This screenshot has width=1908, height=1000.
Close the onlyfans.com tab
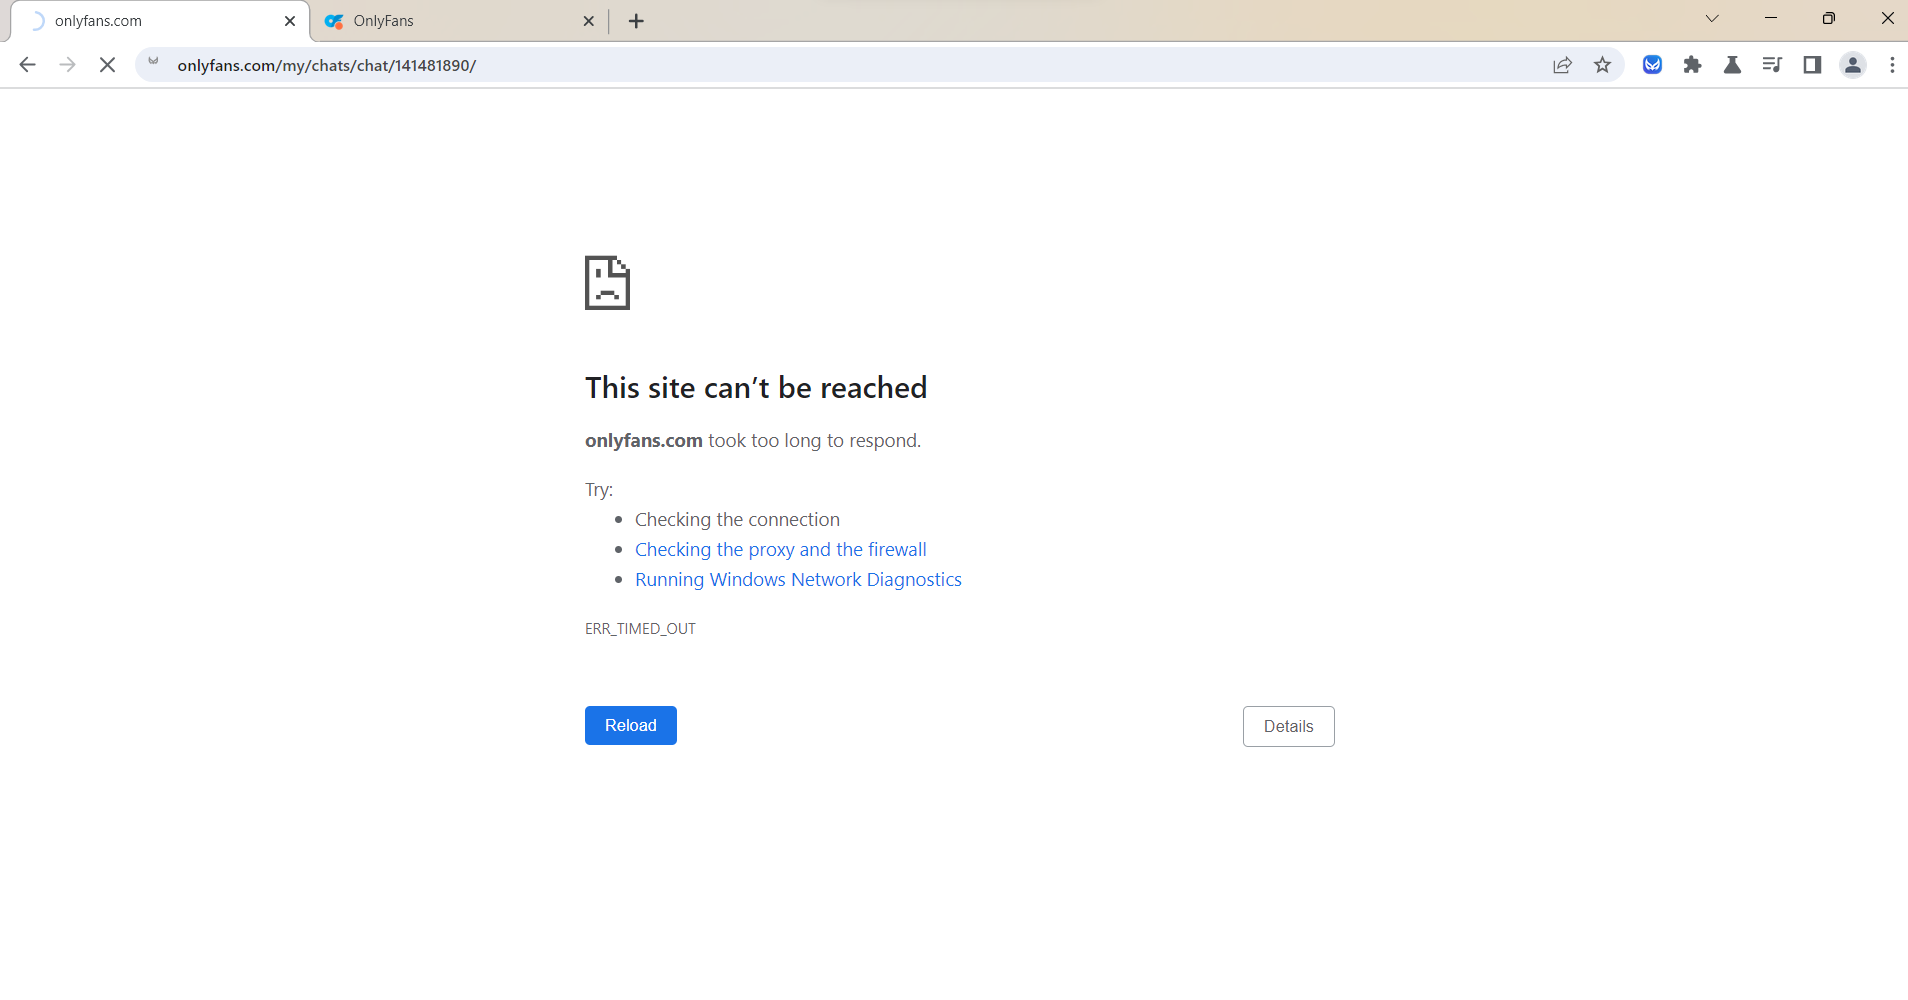click(x=290, y=21)
